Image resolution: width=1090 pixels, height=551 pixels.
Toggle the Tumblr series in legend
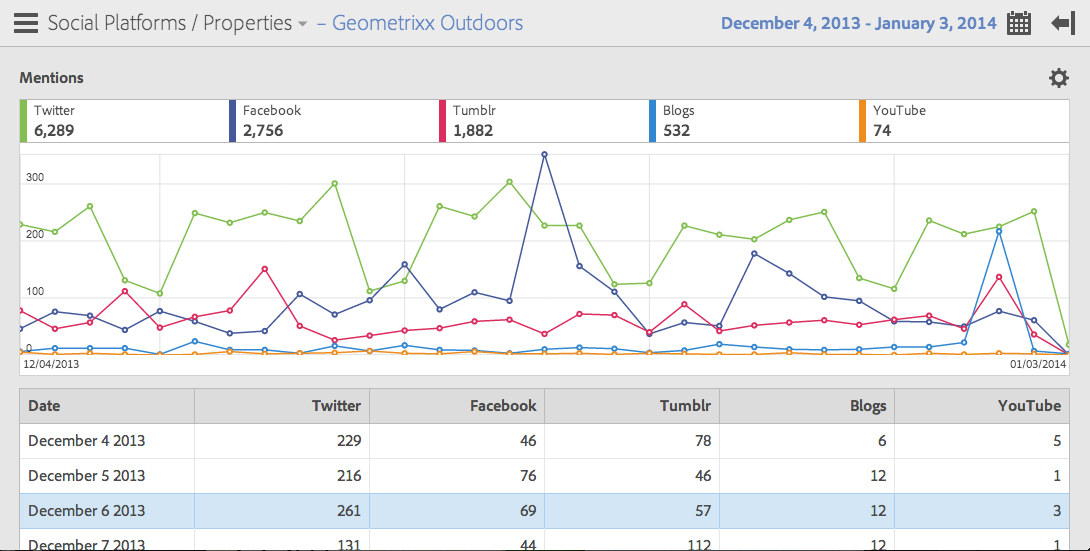tap(542, 120)
